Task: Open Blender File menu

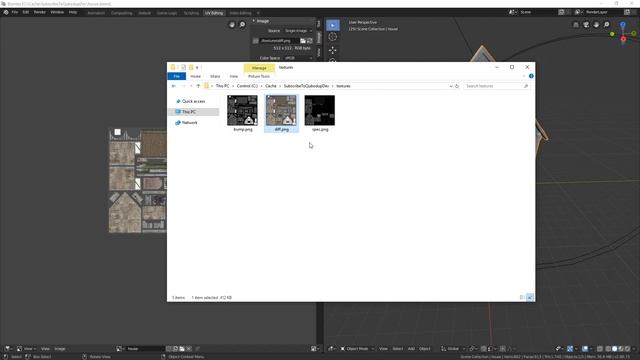Action: point(15,12)
